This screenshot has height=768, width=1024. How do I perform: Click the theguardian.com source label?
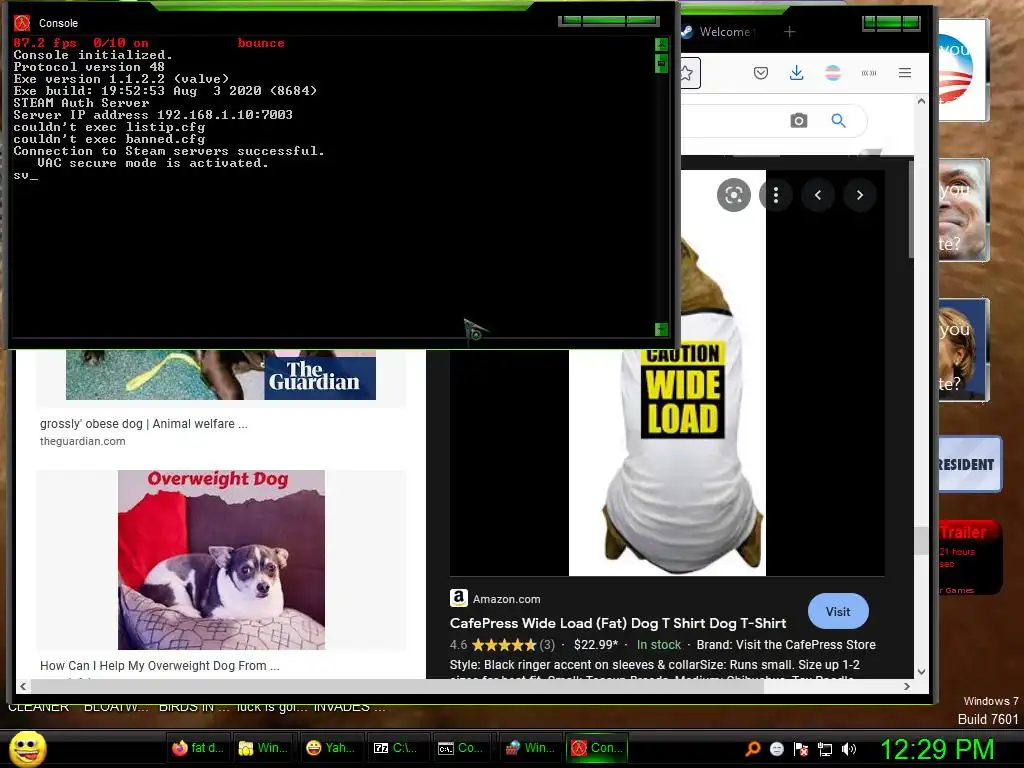[x=82, y=441]
